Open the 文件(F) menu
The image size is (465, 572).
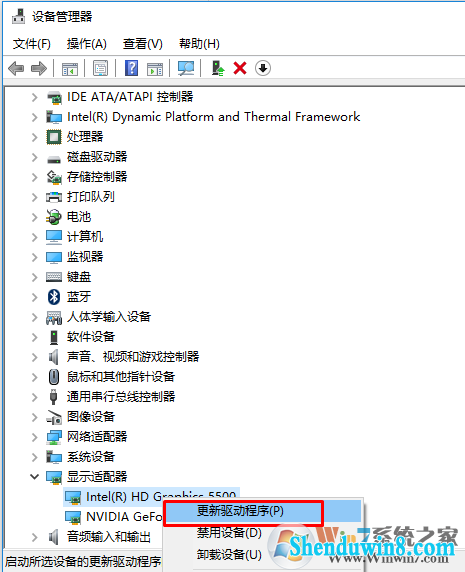(x=32, y=44)
